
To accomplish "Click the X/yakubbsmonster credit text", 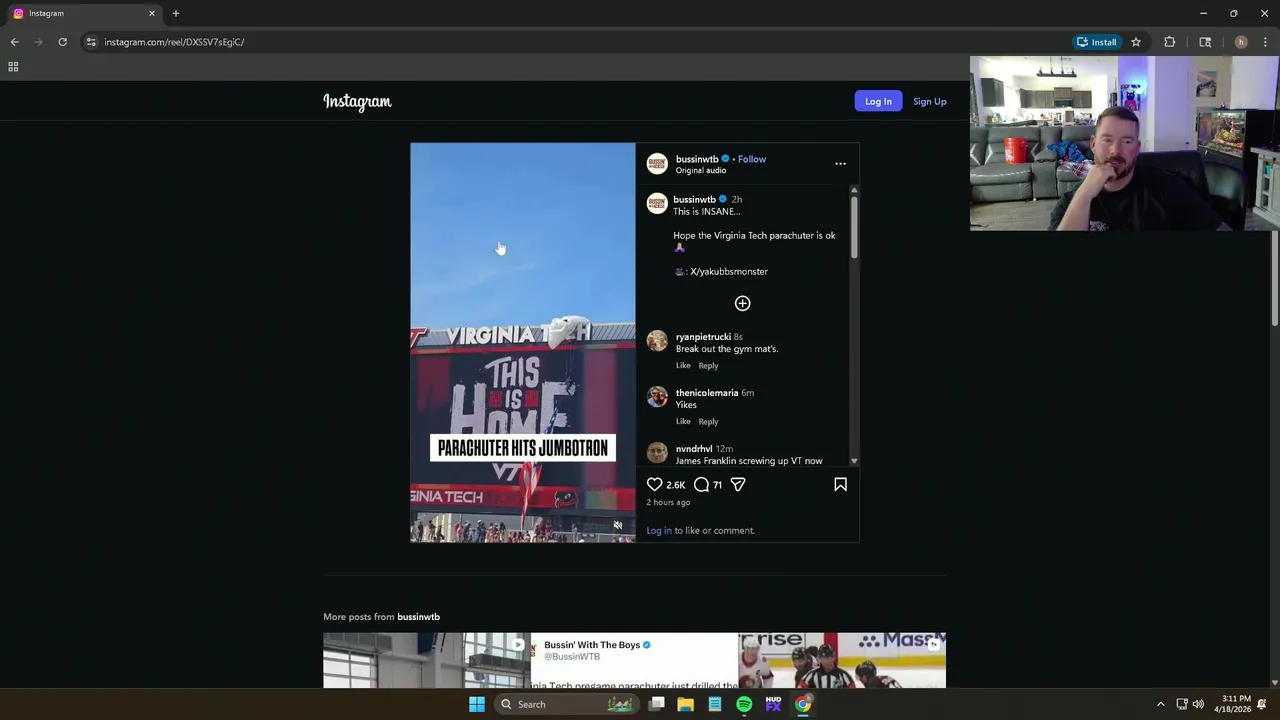I will pyautogui.click(x=729, y=271).
